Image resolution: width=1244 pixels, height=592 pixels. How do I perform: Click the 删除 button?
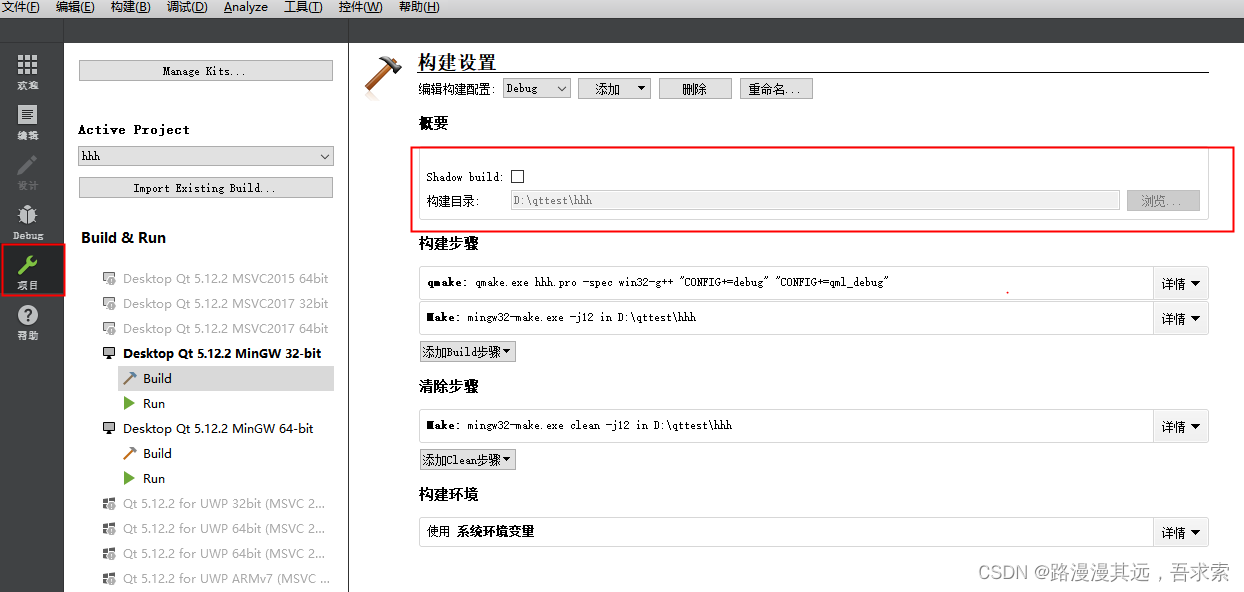695,88
